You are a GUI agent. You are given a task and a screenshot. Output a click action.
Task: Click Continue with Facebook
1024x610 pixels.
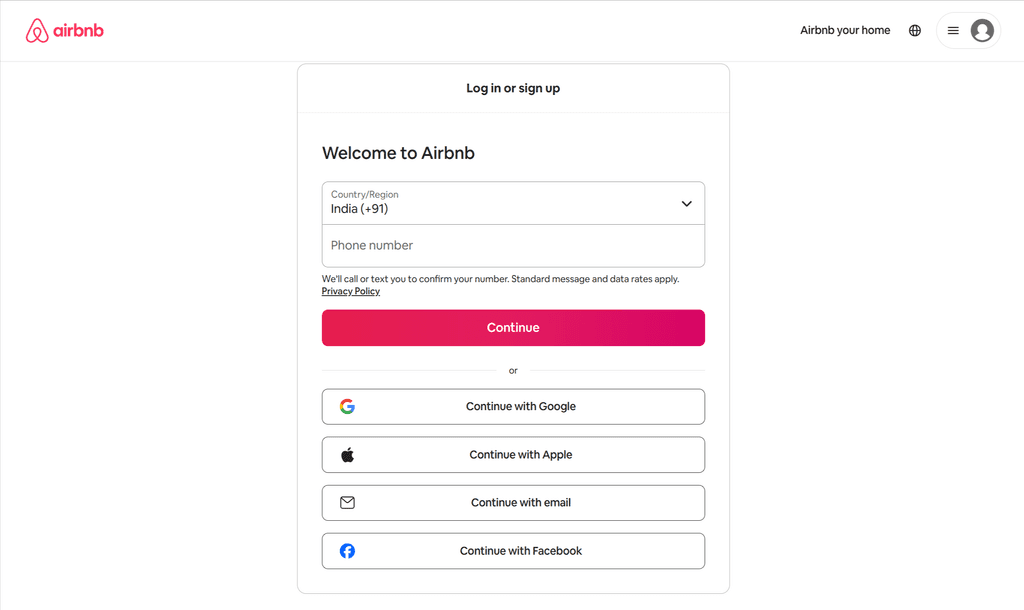pos(513,550)
